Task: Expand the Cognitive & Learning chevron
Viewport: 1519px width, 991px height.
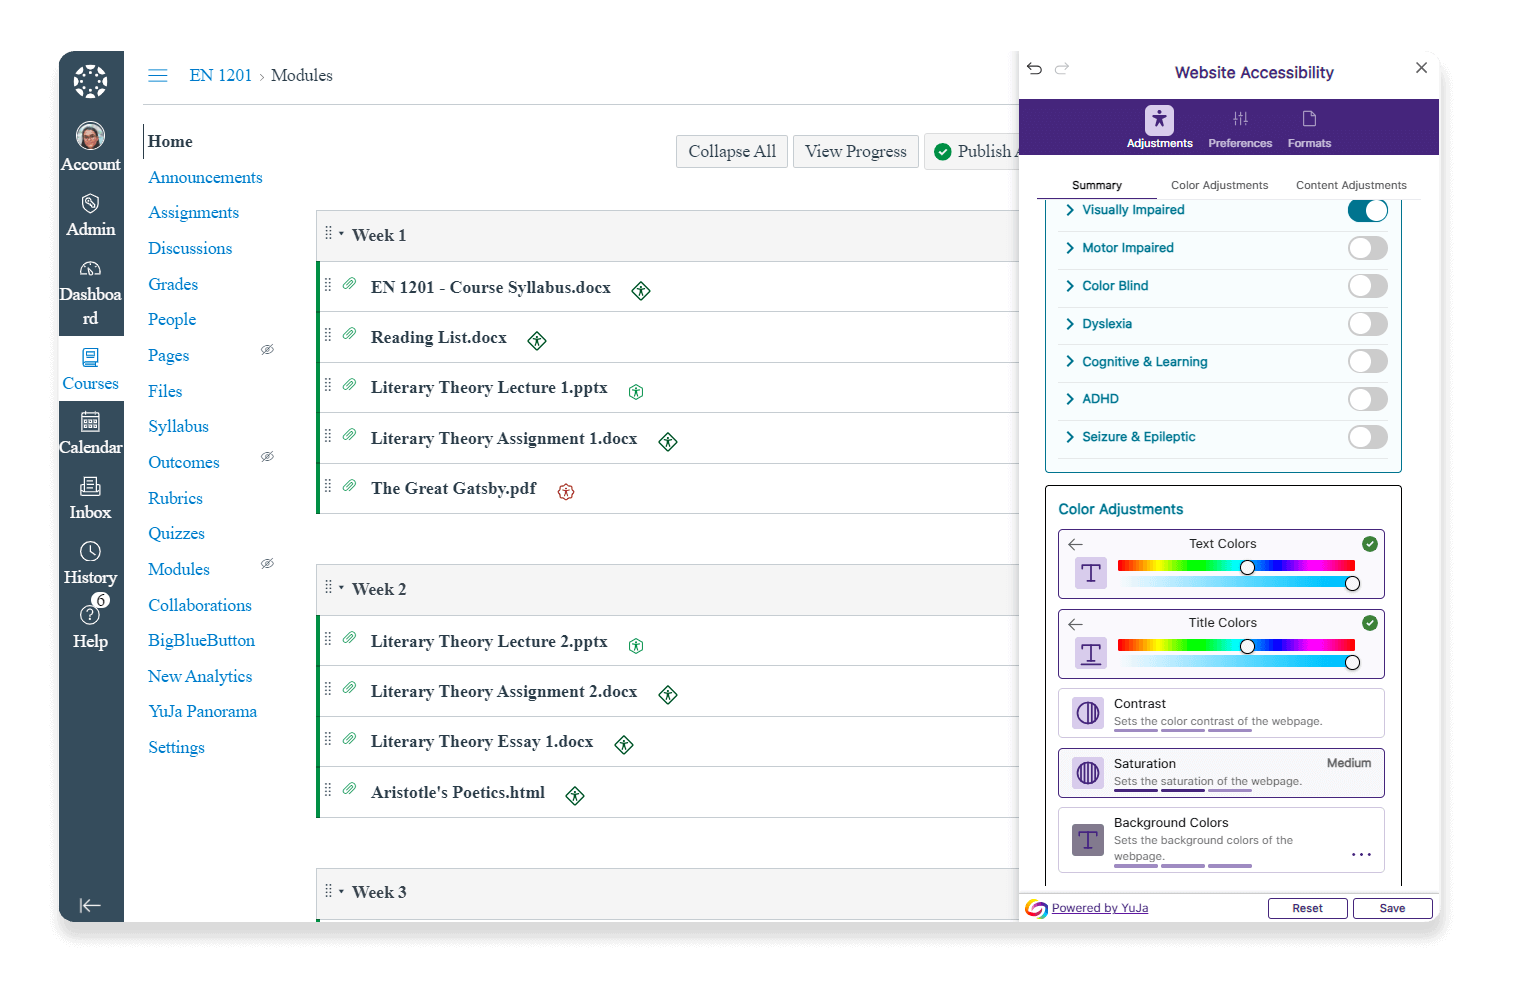Action: tap(1070, 362)
